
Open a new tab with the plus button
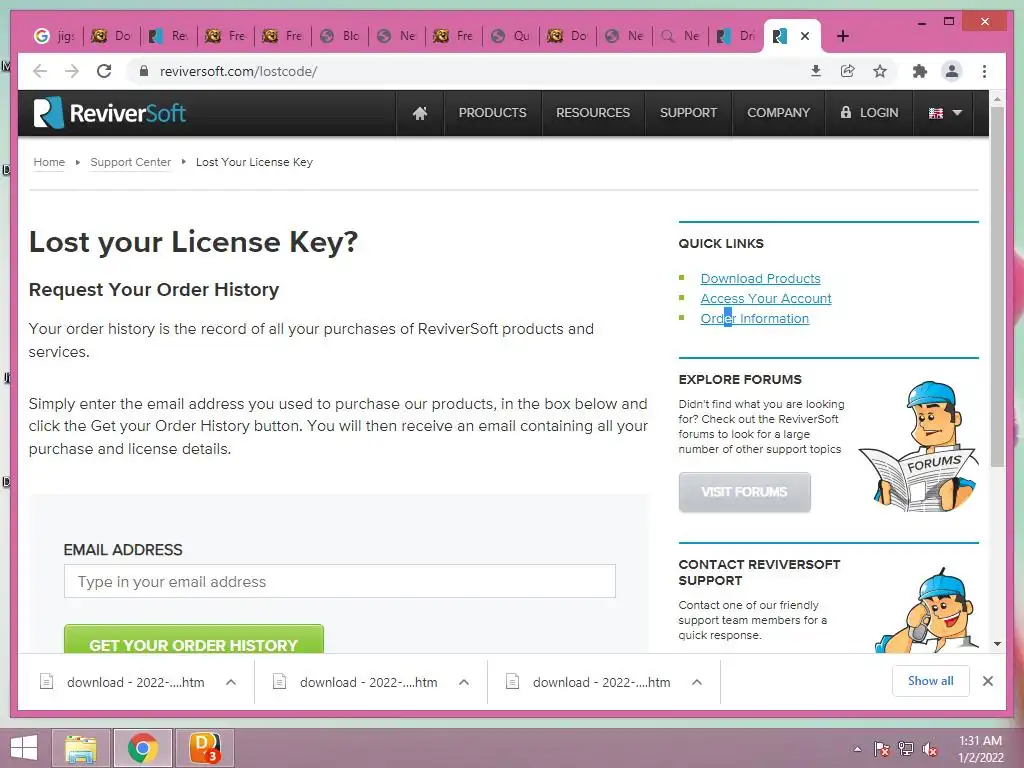point(842,36)
